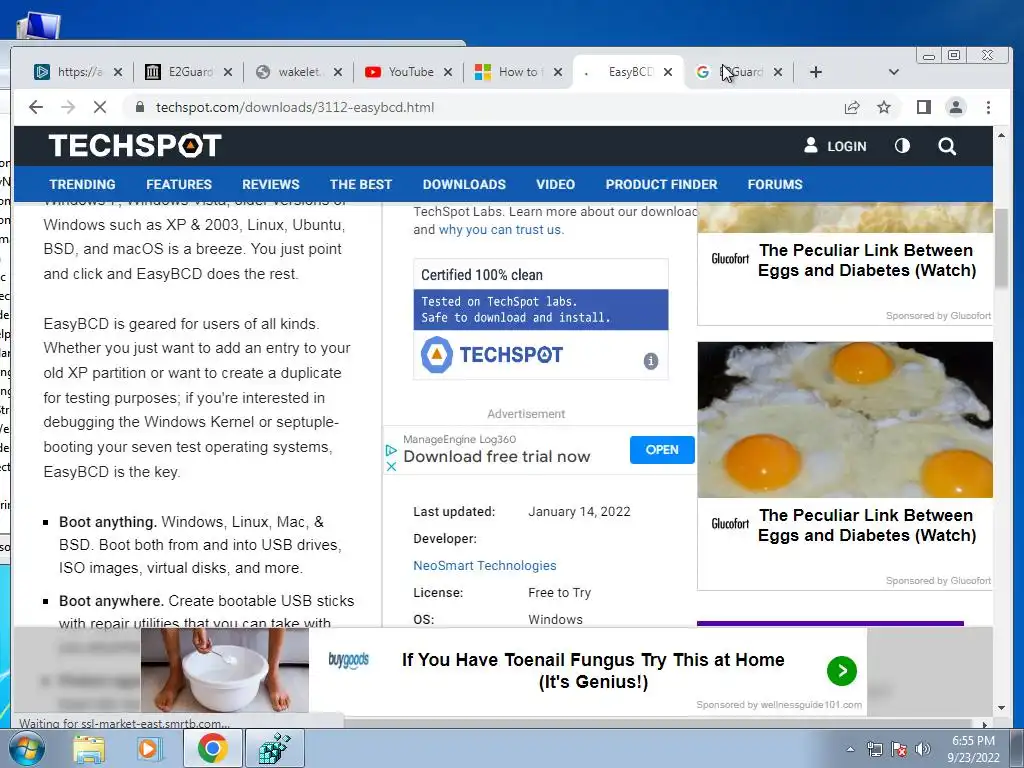Click the Chrome taskbar icon
Viewport: 1024px width, 768px height.
pos(212,748)
